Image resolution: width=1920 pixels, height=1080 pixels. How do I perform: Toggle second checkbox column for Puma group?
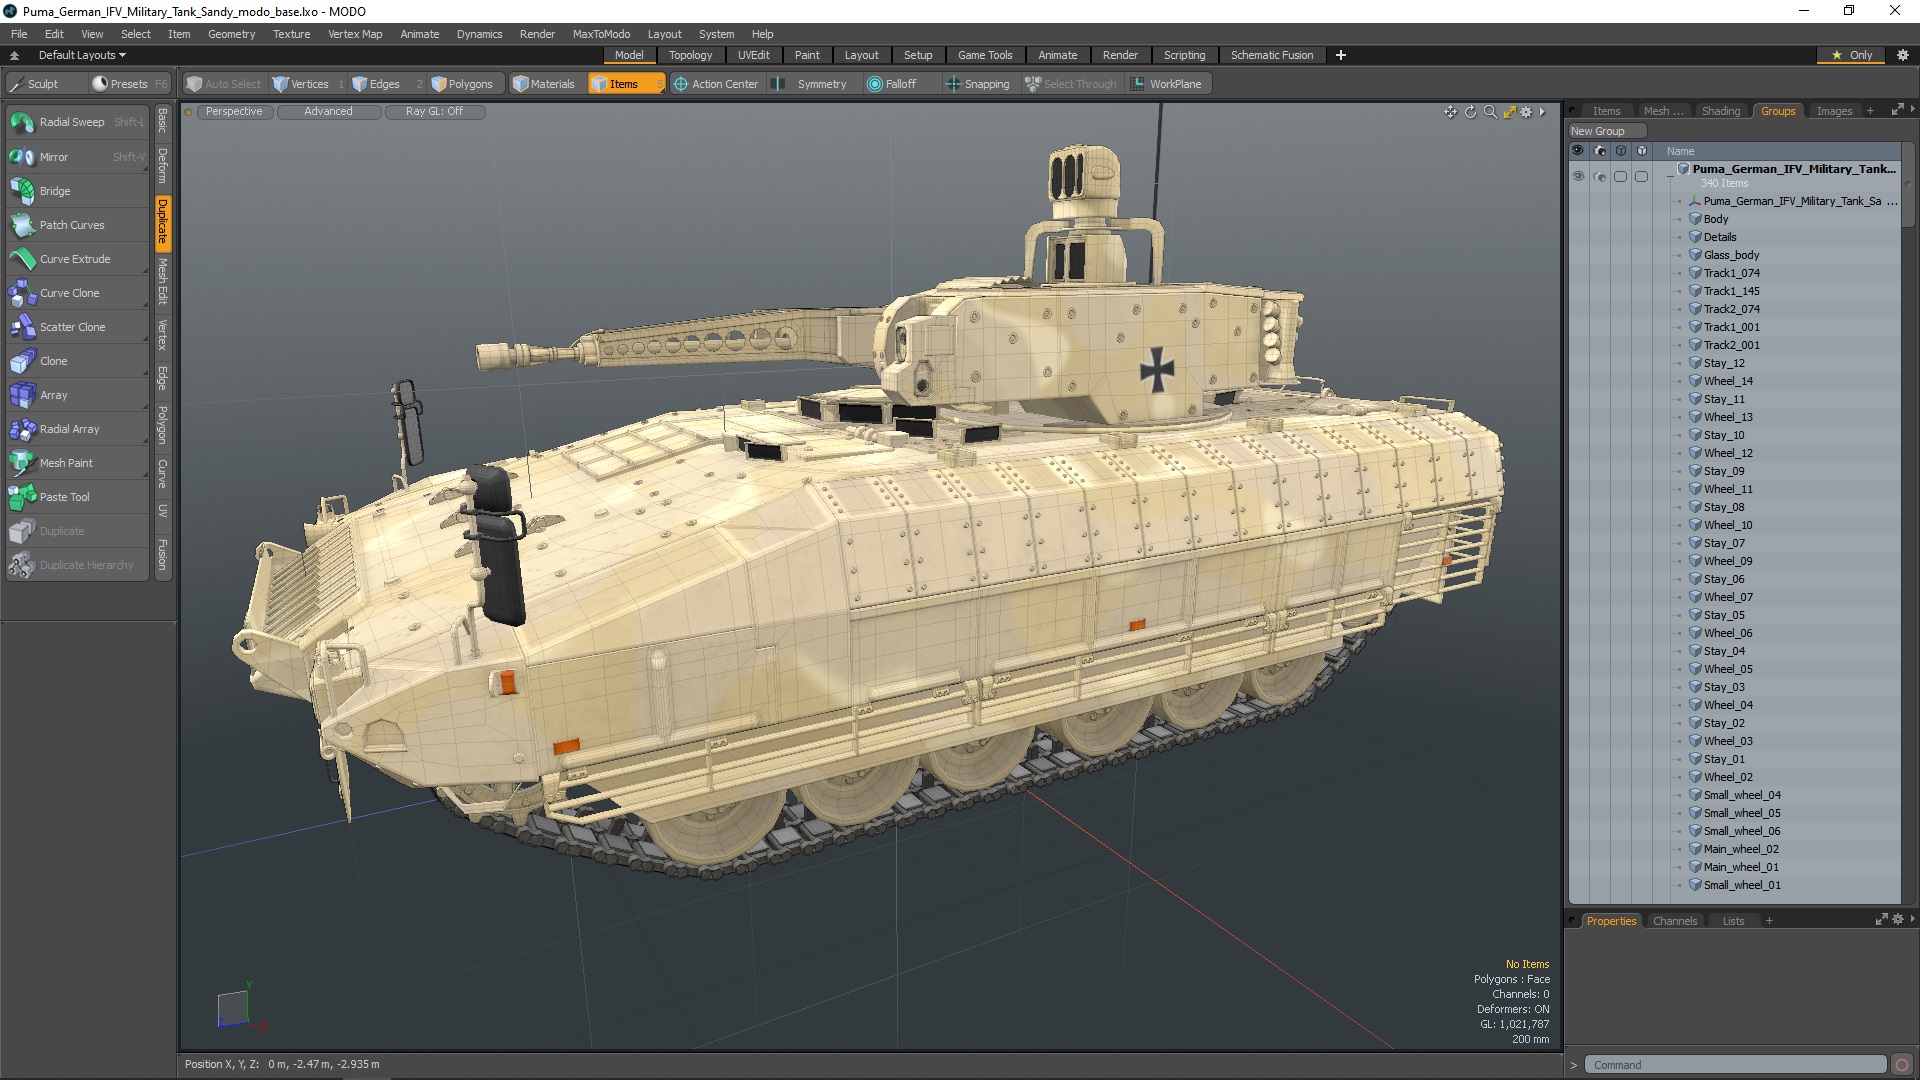click(1641, 177)
